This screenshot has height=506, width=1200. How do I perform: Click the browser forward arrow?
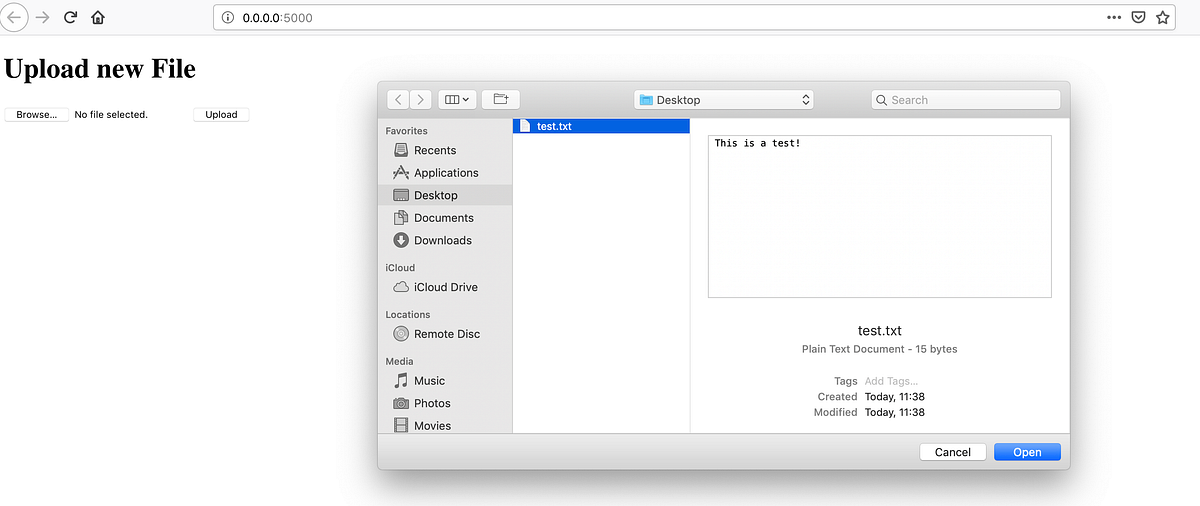pyautogui.click(x=42, y=17)
